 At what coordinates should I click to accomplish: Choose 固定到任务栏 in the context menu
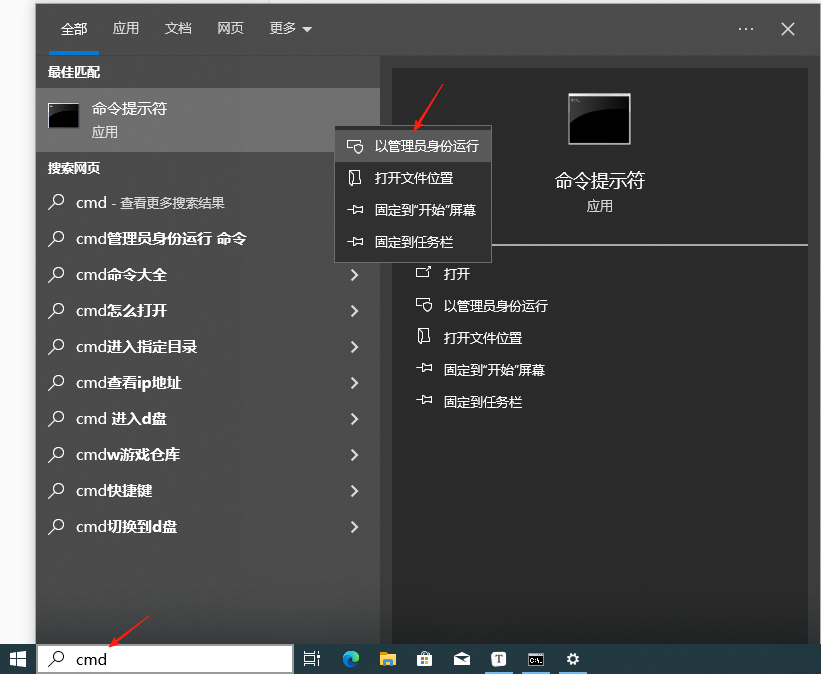coord(413,242)
